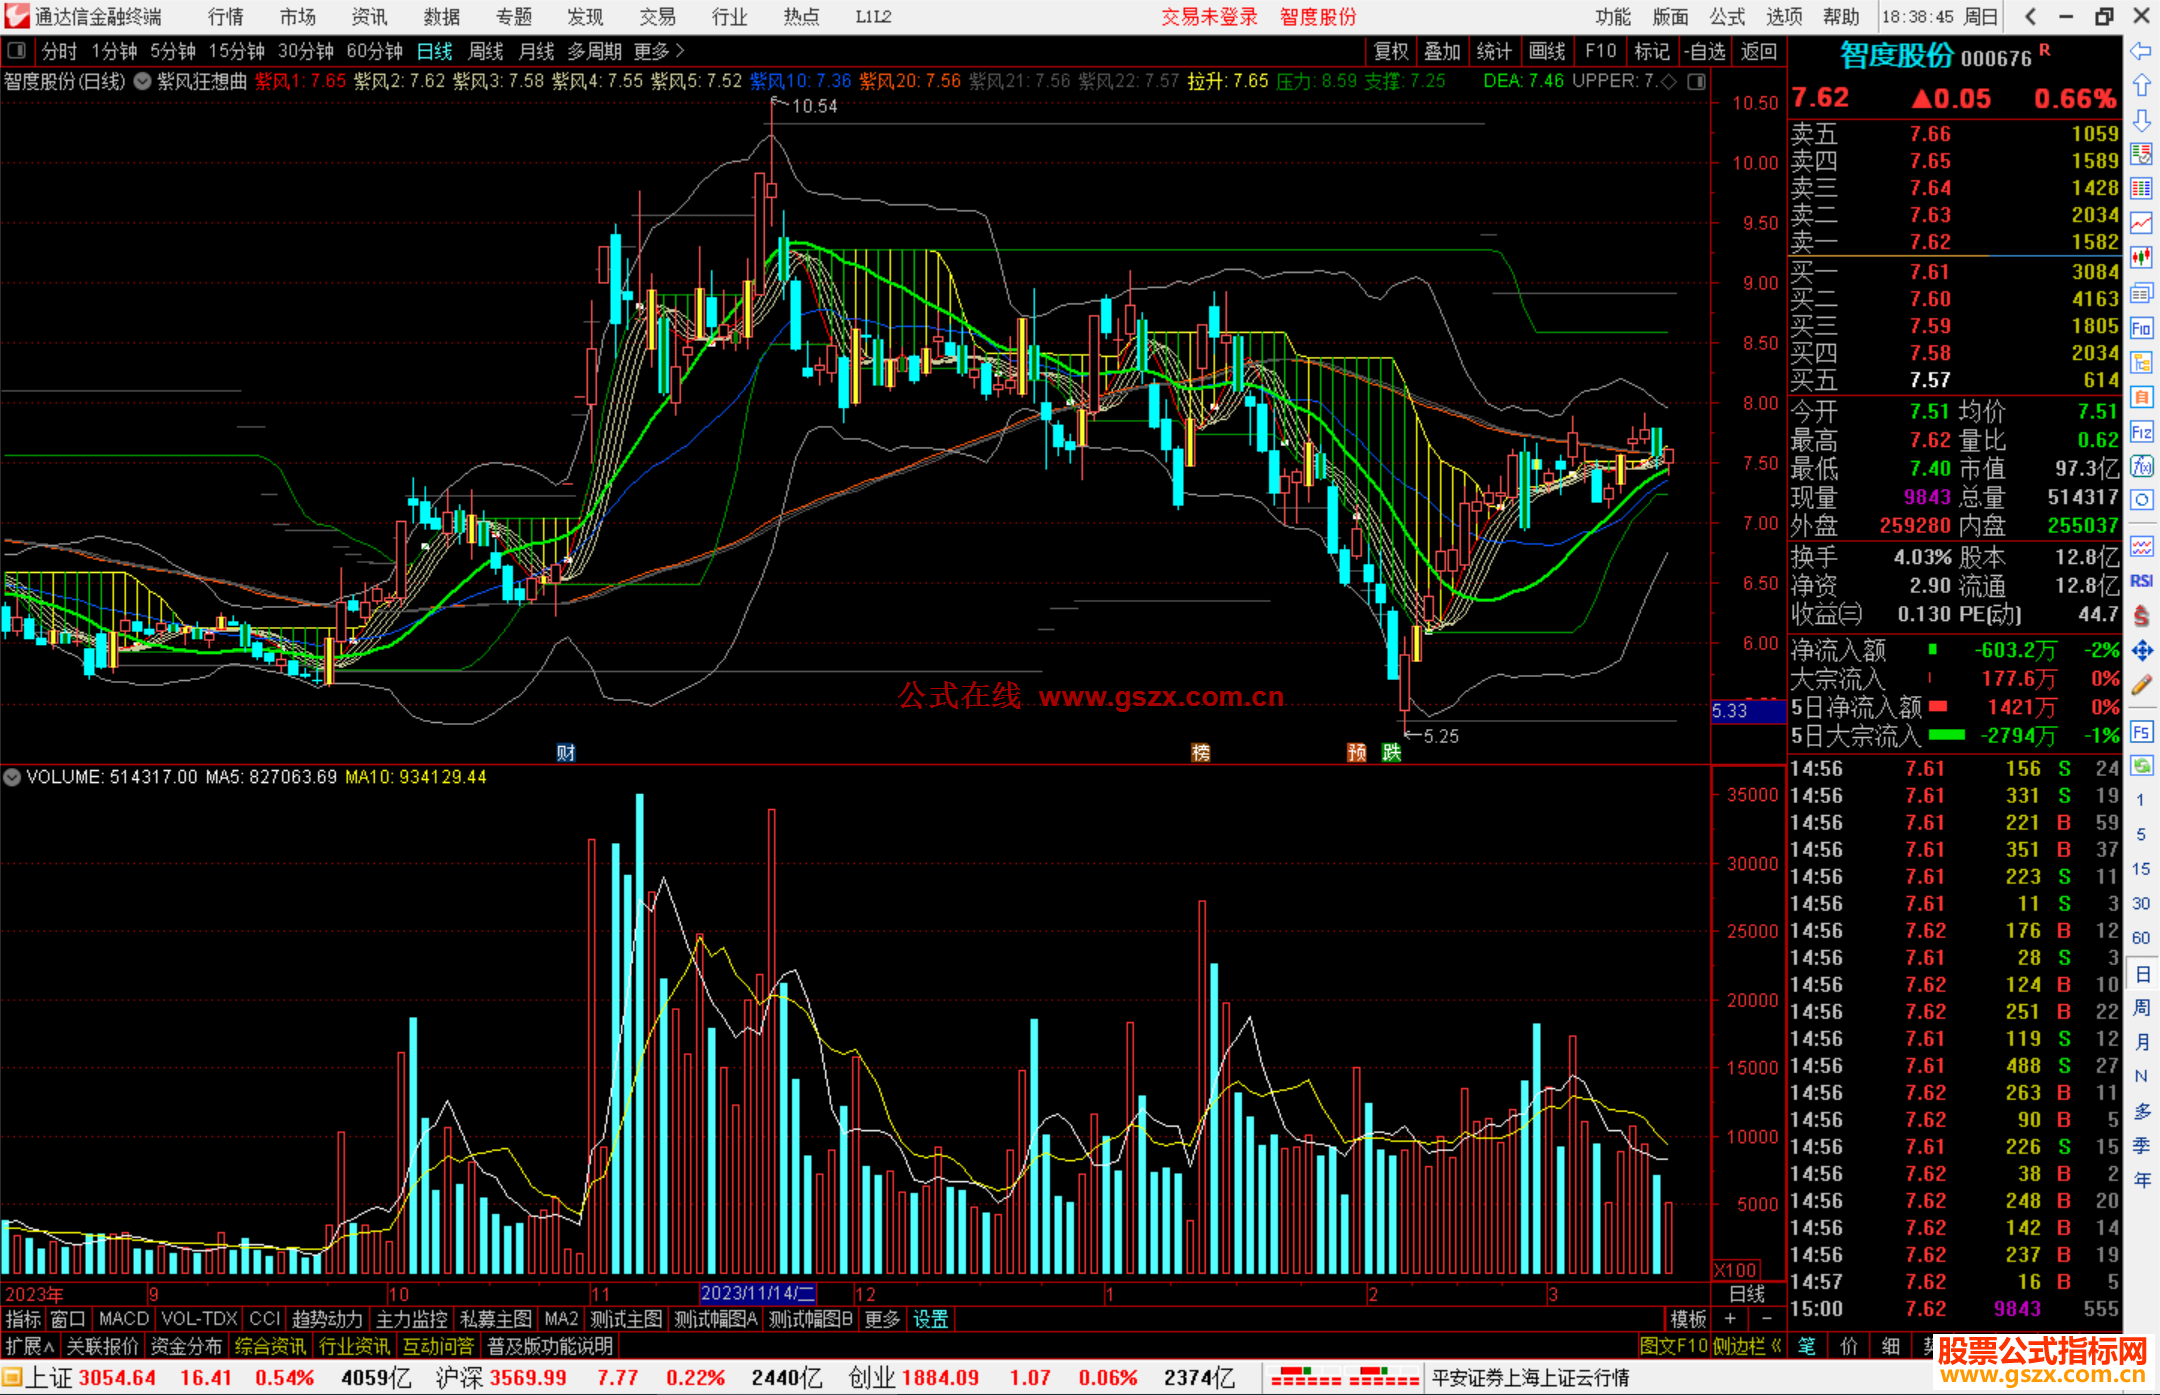This screenshot has height=1395, width=2160.
Task: Click the zoom-in plus button beside 模板
Action: (1730, 1319)
